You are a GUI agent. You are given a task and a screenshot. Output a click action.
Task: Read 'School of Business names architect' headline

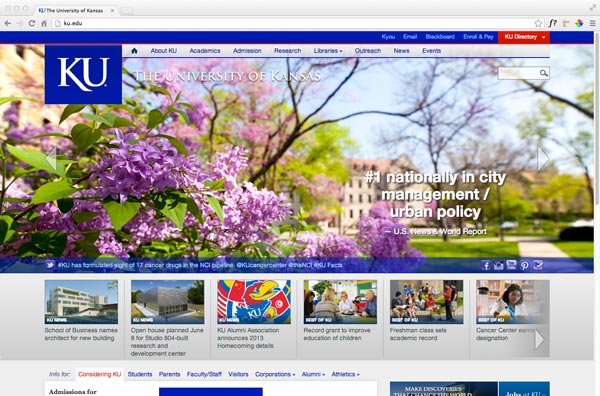[81, 334]
